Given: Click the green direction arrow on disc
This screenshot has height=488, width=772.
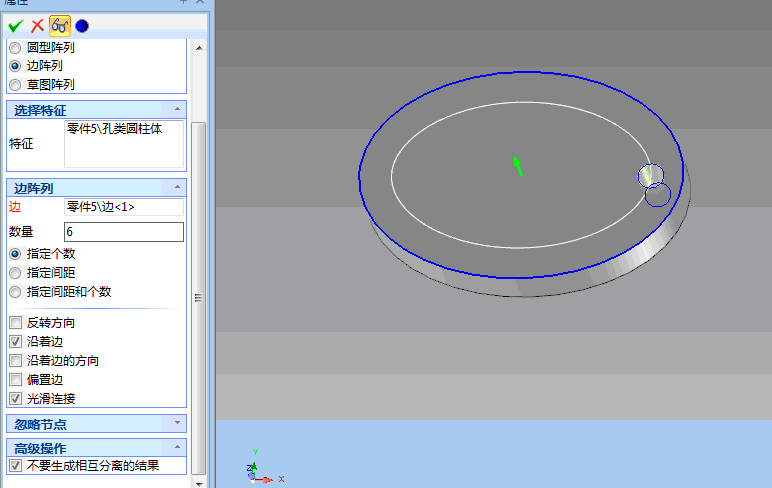Looking at the screenshot, I should (x=518, y=165).
